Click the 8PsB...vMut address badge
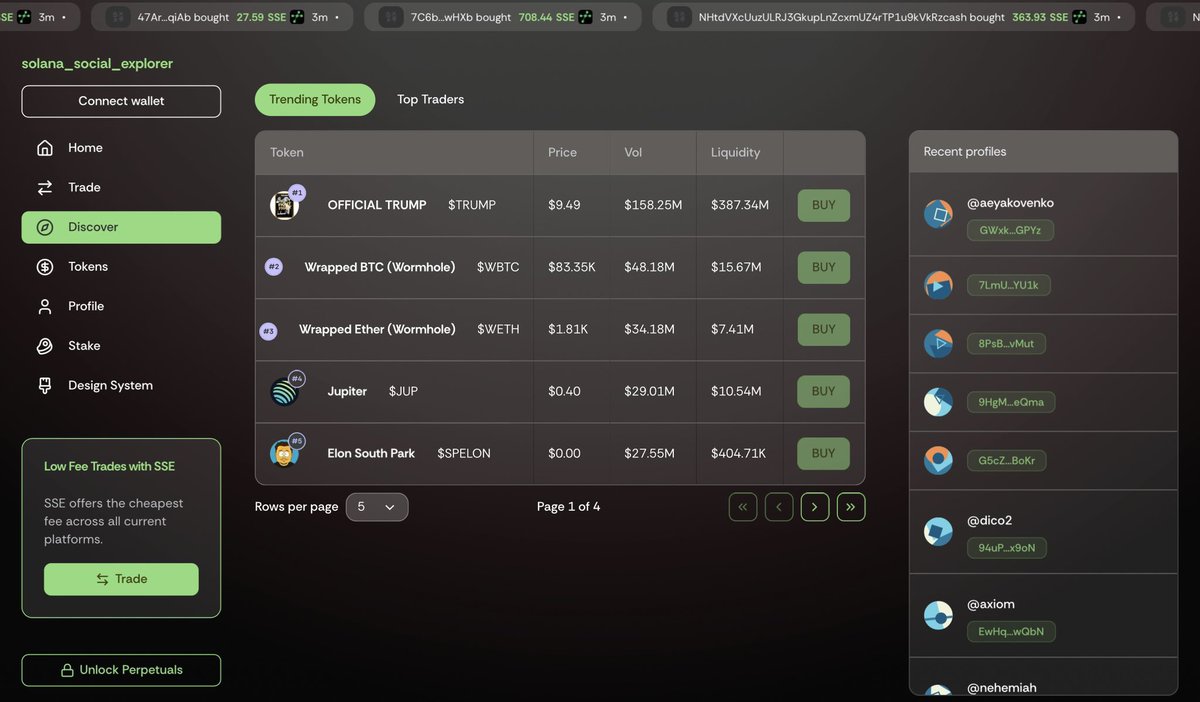This screenshot has width=1200, height=702. (1006, 344)
